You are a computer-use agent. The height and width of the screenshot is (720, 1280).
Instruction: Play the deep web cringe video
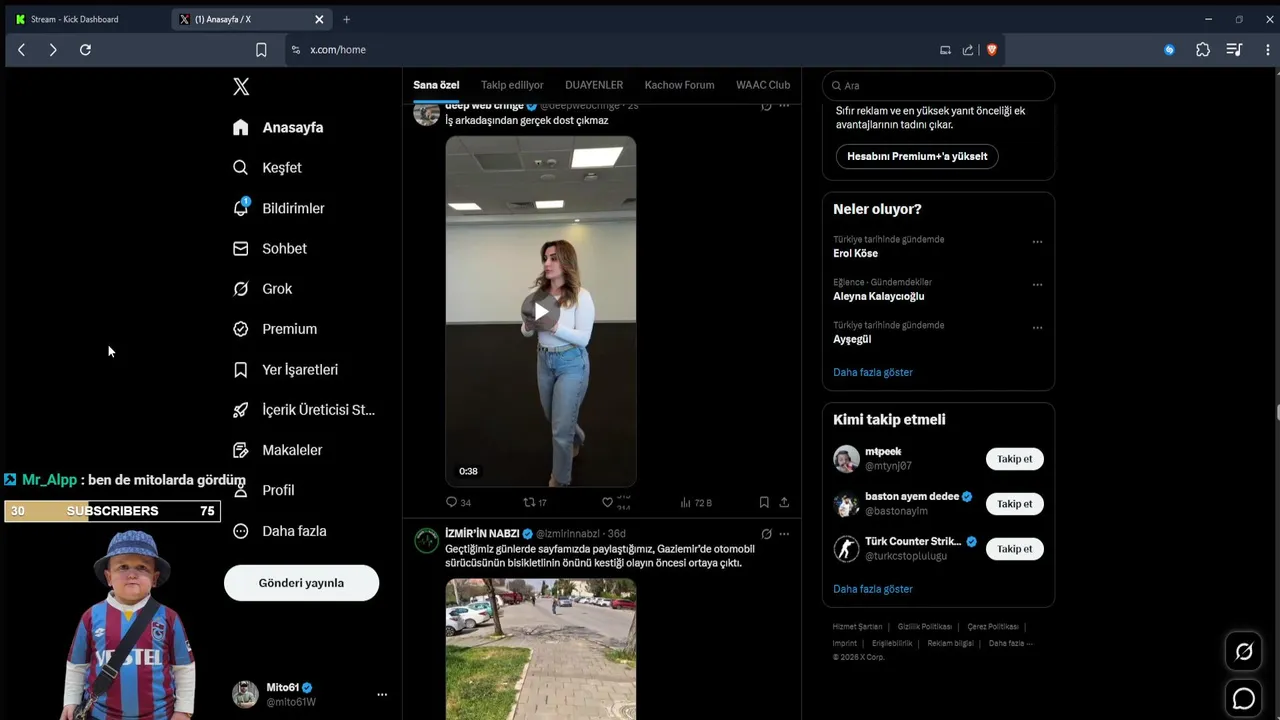pyautogui.click(x=541, y=311)
